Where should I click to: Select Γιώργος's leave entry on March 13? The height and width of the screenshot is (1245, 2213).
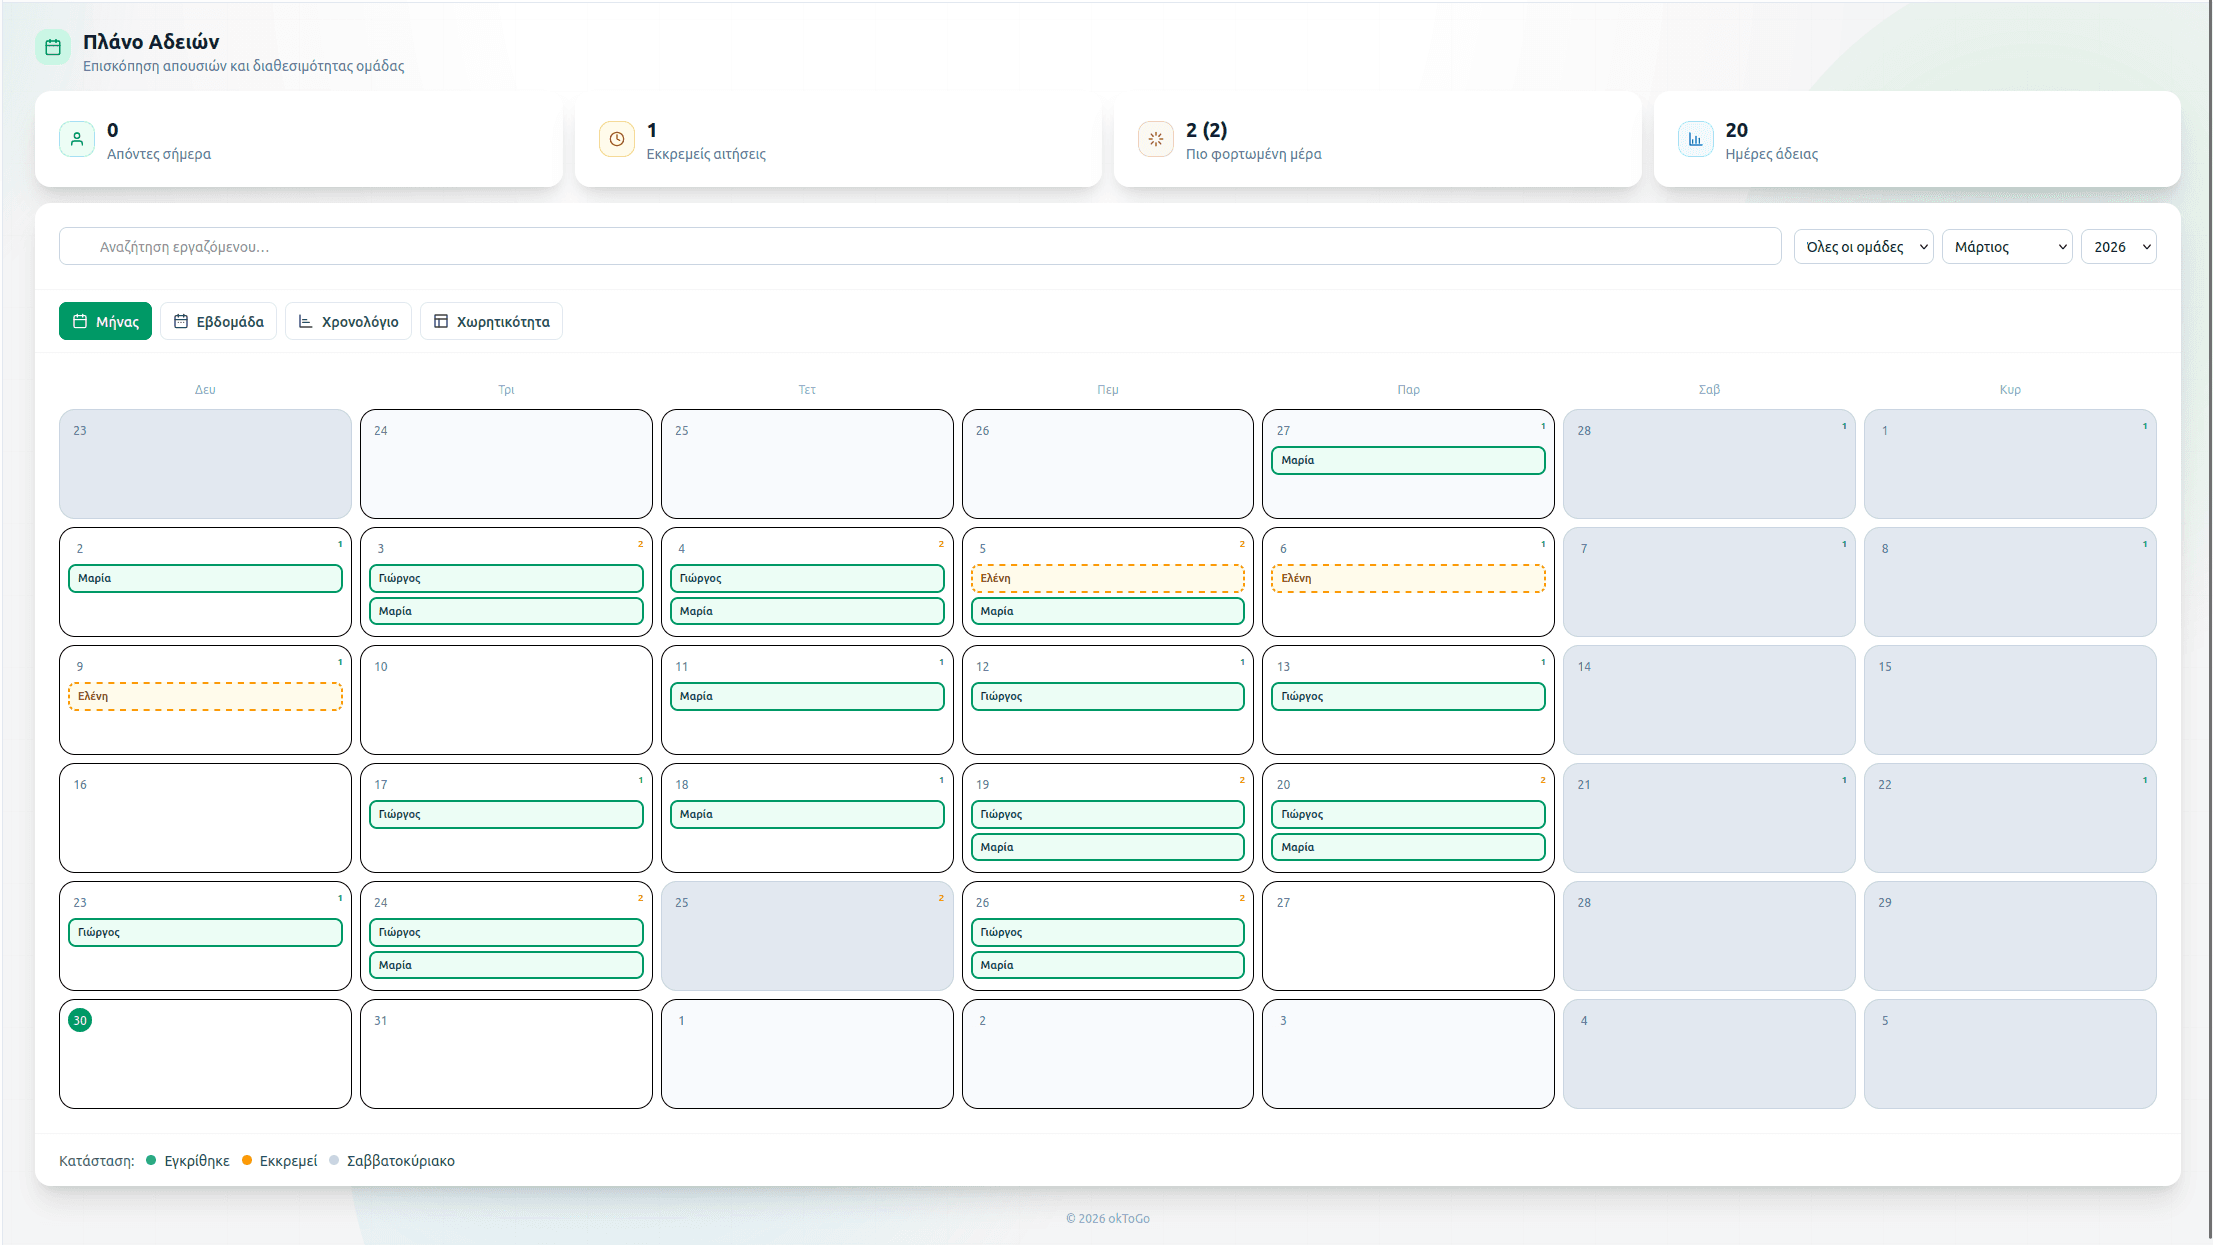coord(1407,696)
